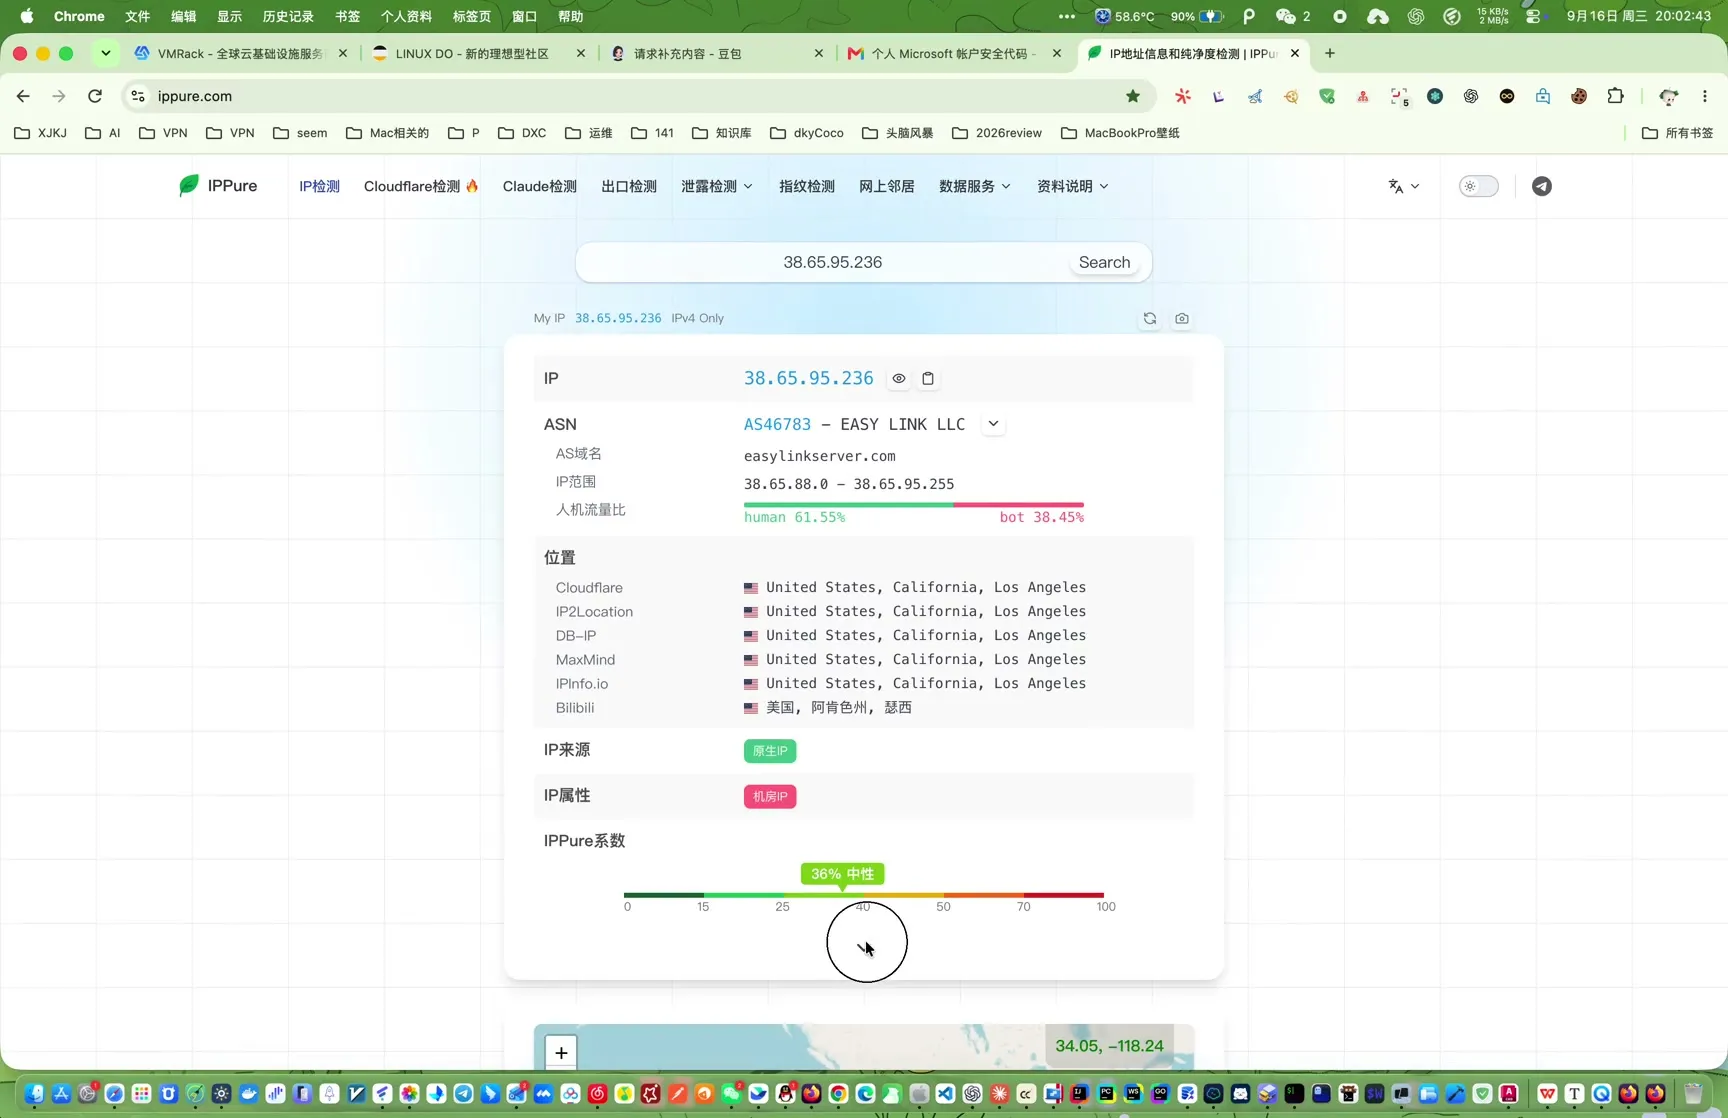Open 所有书签 folder
The height and width of the screenshot is (1118, 1728).
point(1678,133)
